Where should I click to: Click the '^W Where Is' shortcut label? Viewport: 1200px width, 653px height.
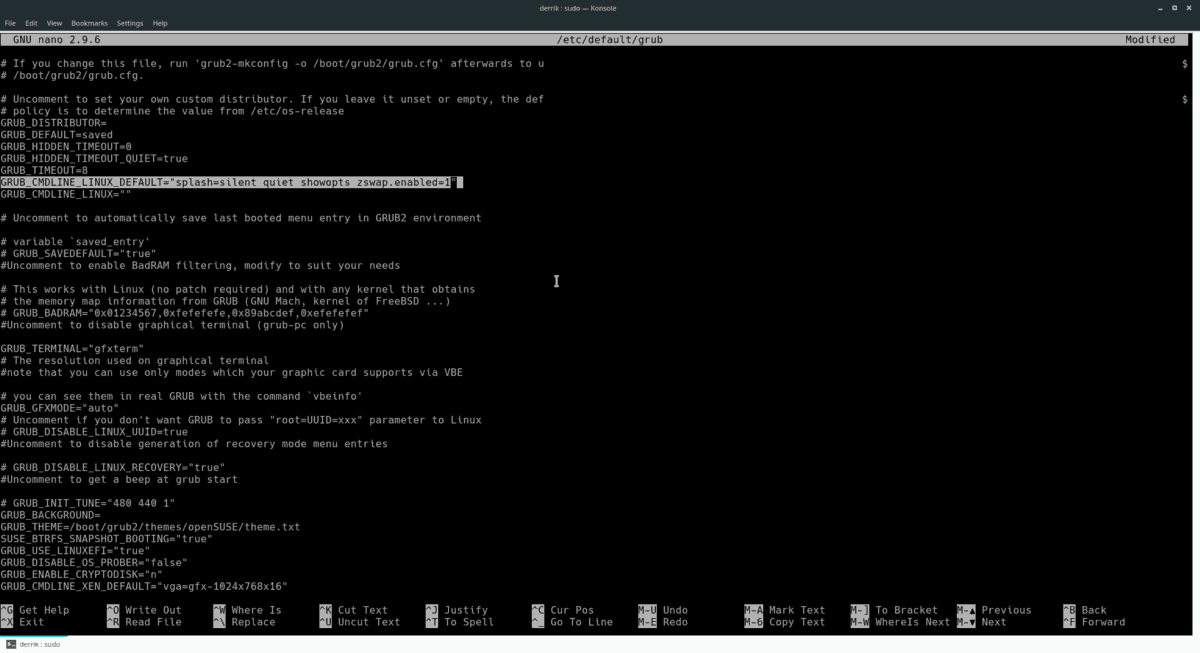pyautogui.click(x=247, y=610)
